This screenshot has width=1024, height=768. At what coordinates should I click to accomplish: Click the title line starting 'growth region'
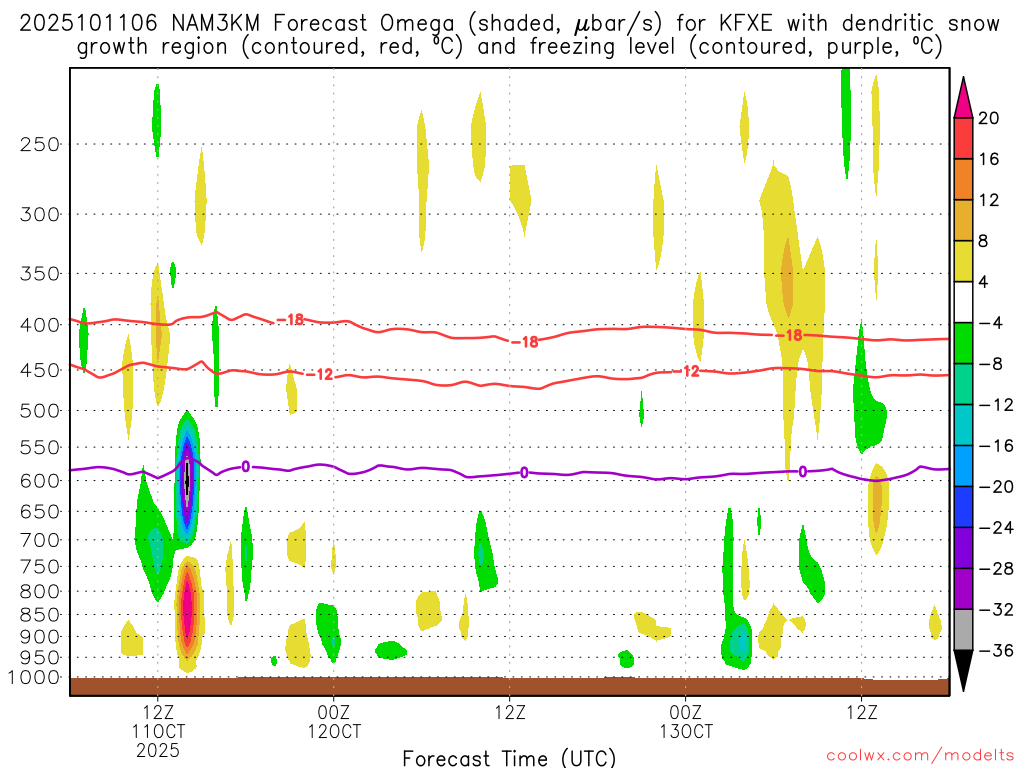(509, 48)
